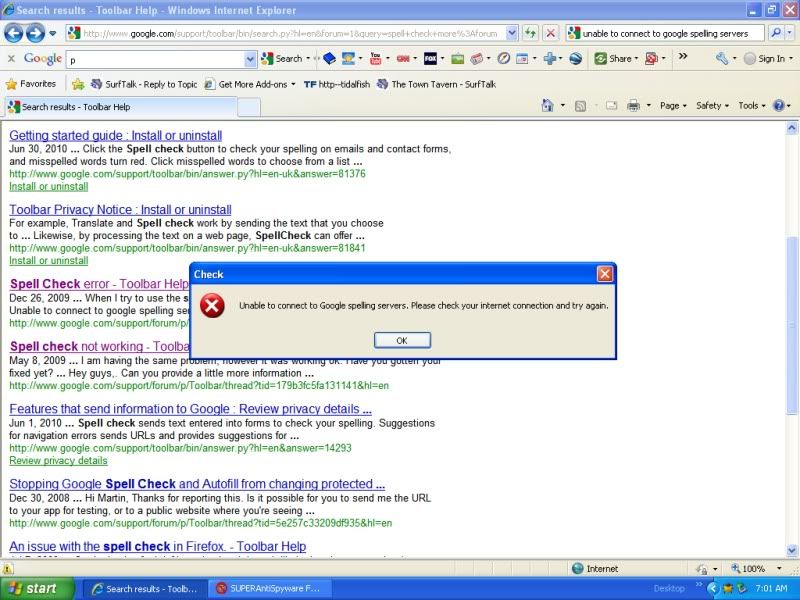This screenshot has width=800, height=600.
Task: Switch to SUPERAntiSpyware in the taskbar
Action: (x=270, y=589)
